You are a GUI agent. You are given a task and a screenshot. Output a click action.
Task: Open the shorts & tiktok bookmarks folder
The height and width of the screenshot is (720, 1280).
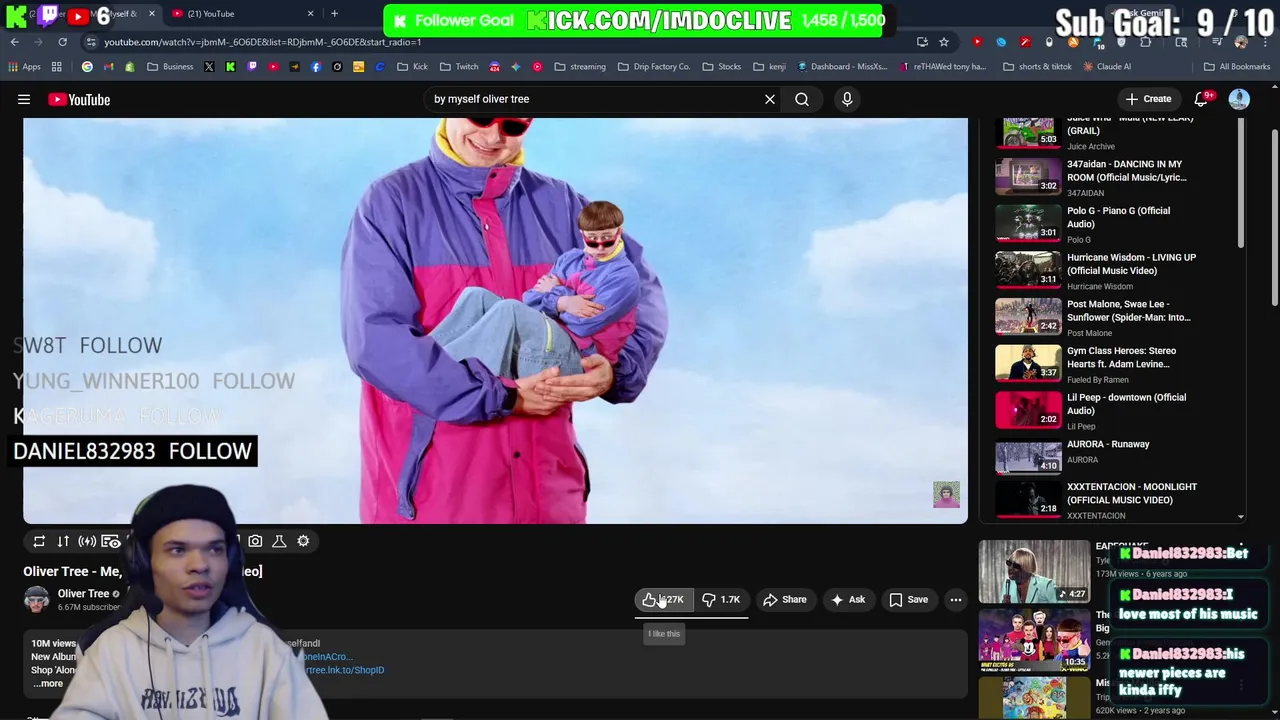point(1037,67)
